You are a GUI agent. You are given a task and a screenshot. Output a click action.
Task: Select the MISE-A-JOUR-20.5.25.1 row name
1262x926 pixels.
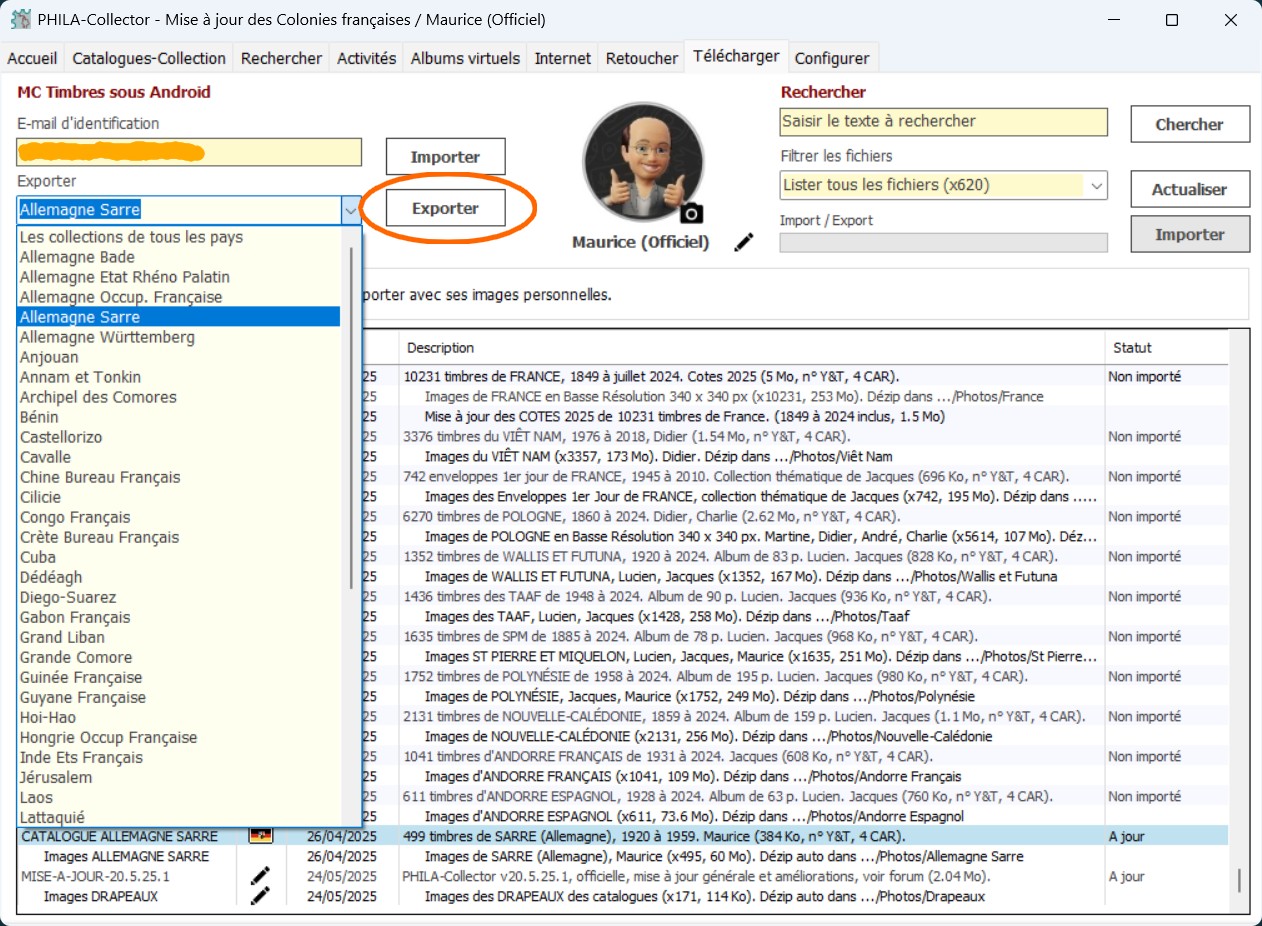point(95,876)
